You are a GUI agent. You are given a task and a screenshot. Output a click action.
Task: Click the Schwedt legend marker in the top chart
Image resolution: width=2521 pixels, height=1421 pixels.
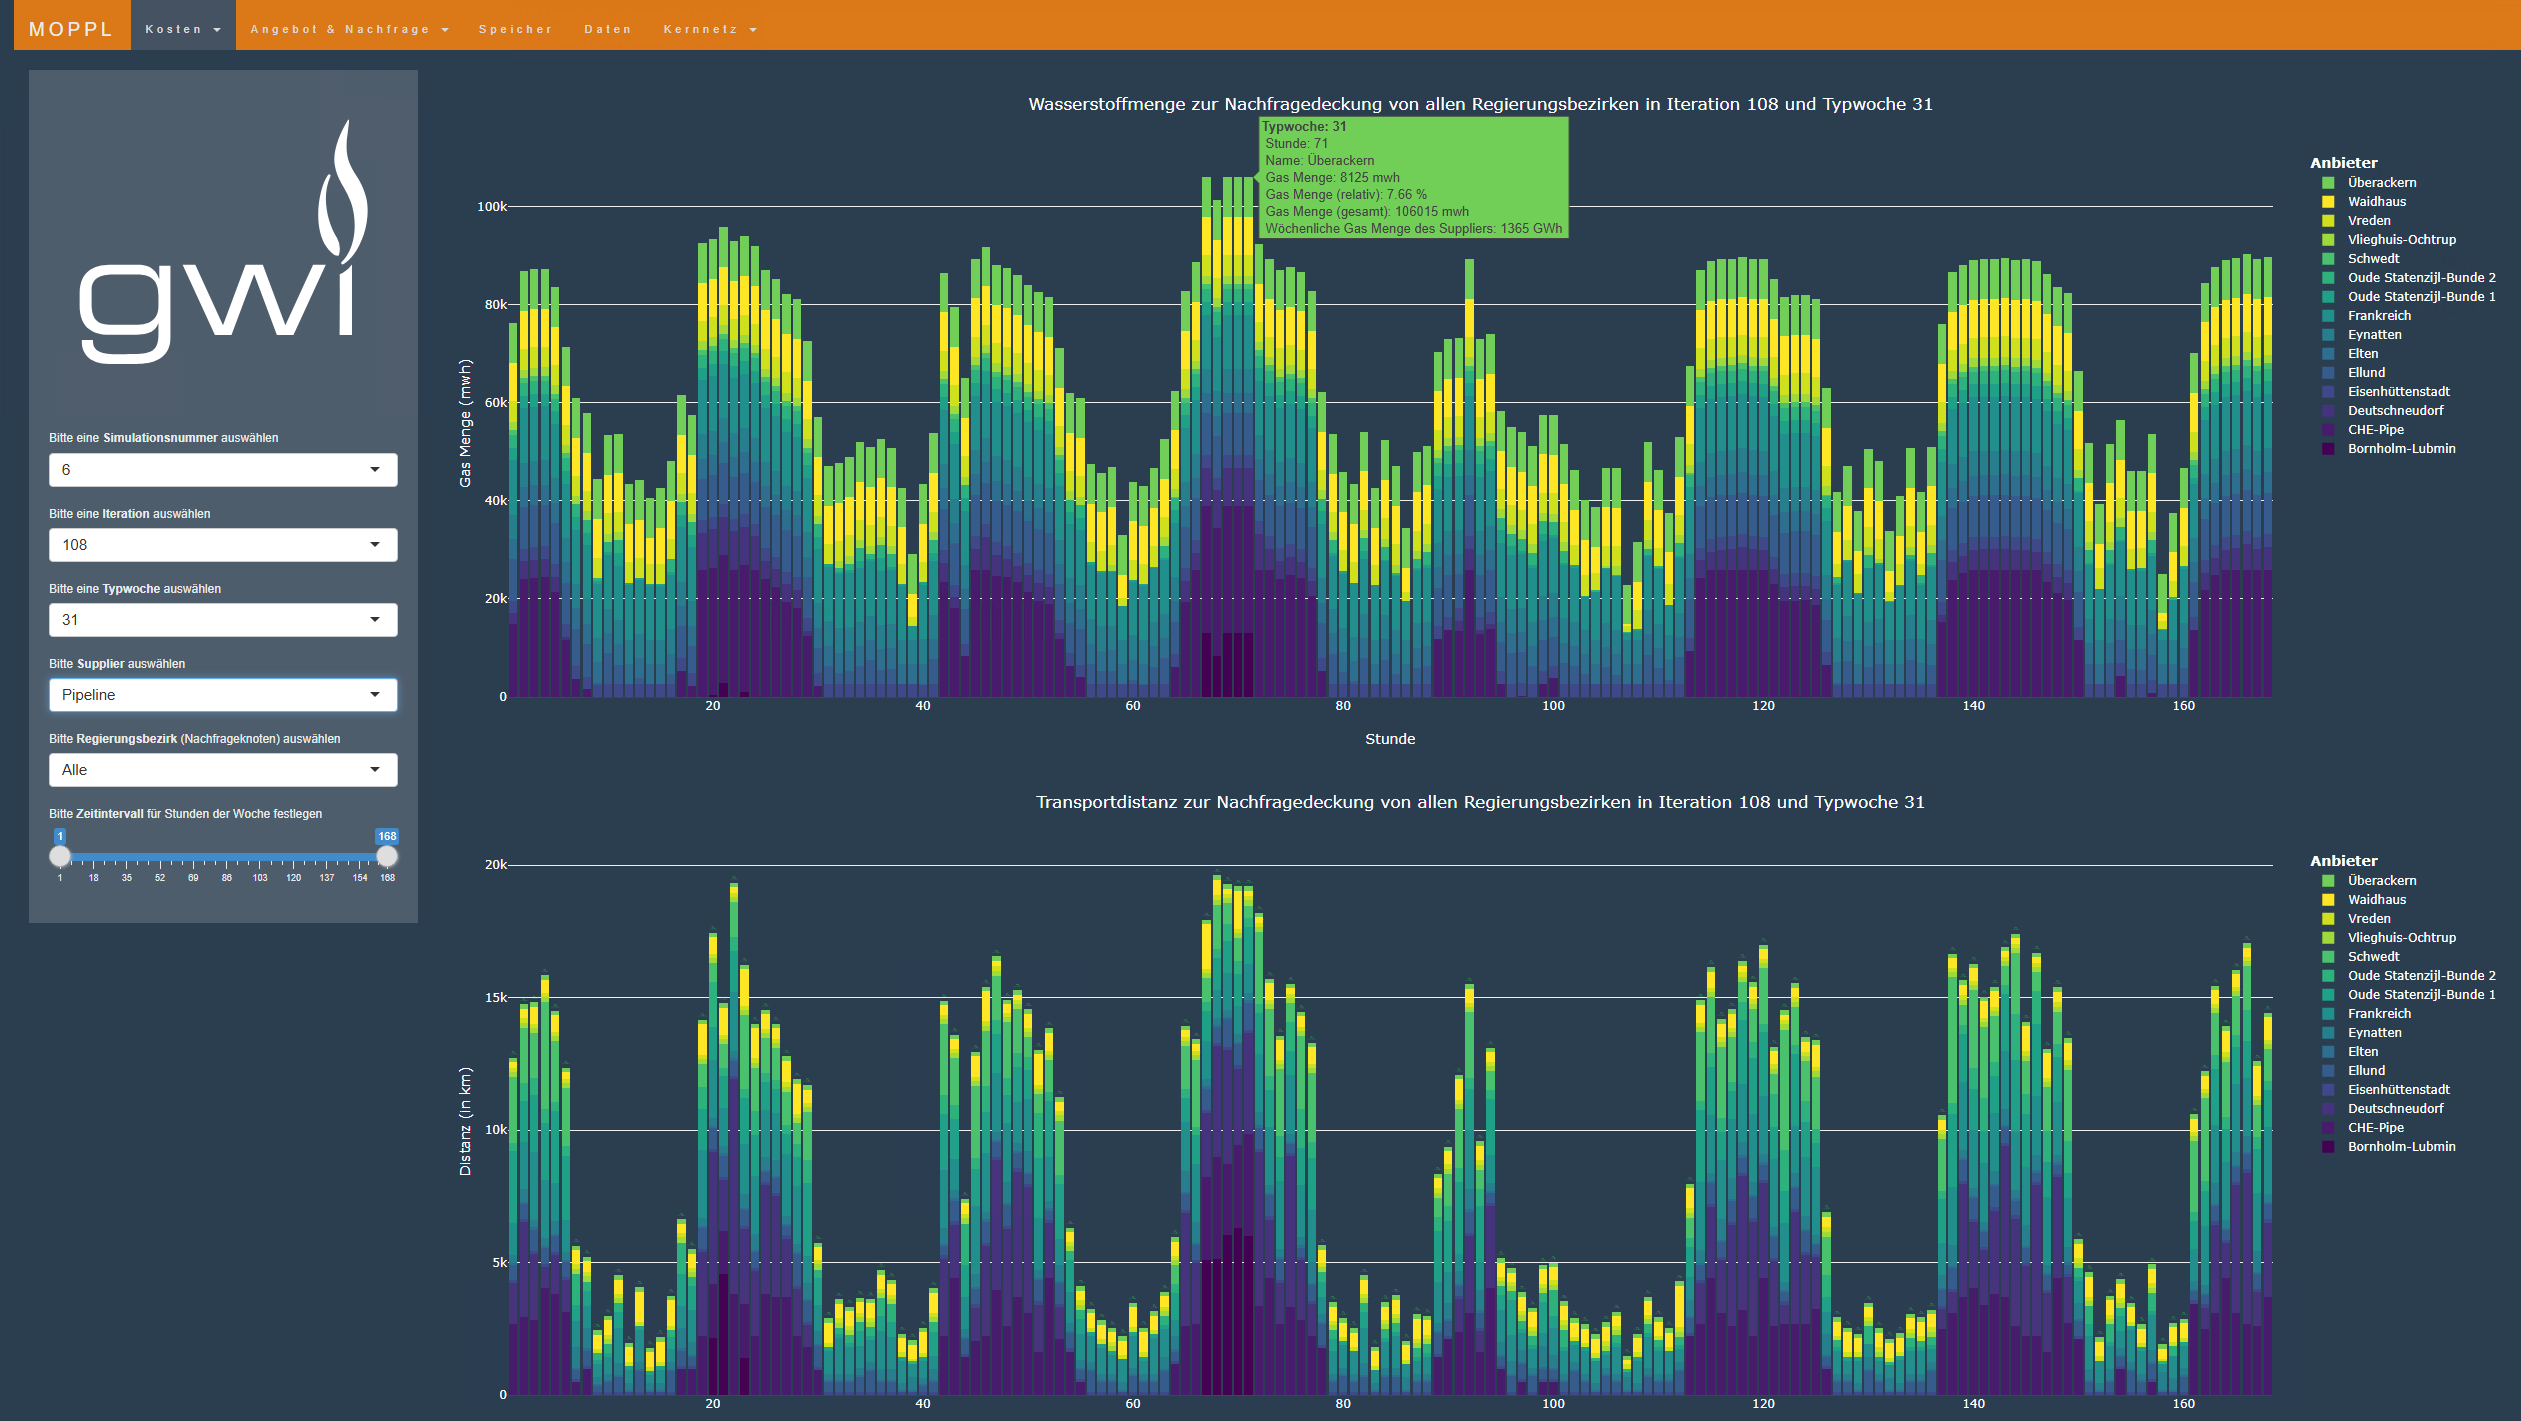pyautogui.click(x=2328, y=259)
